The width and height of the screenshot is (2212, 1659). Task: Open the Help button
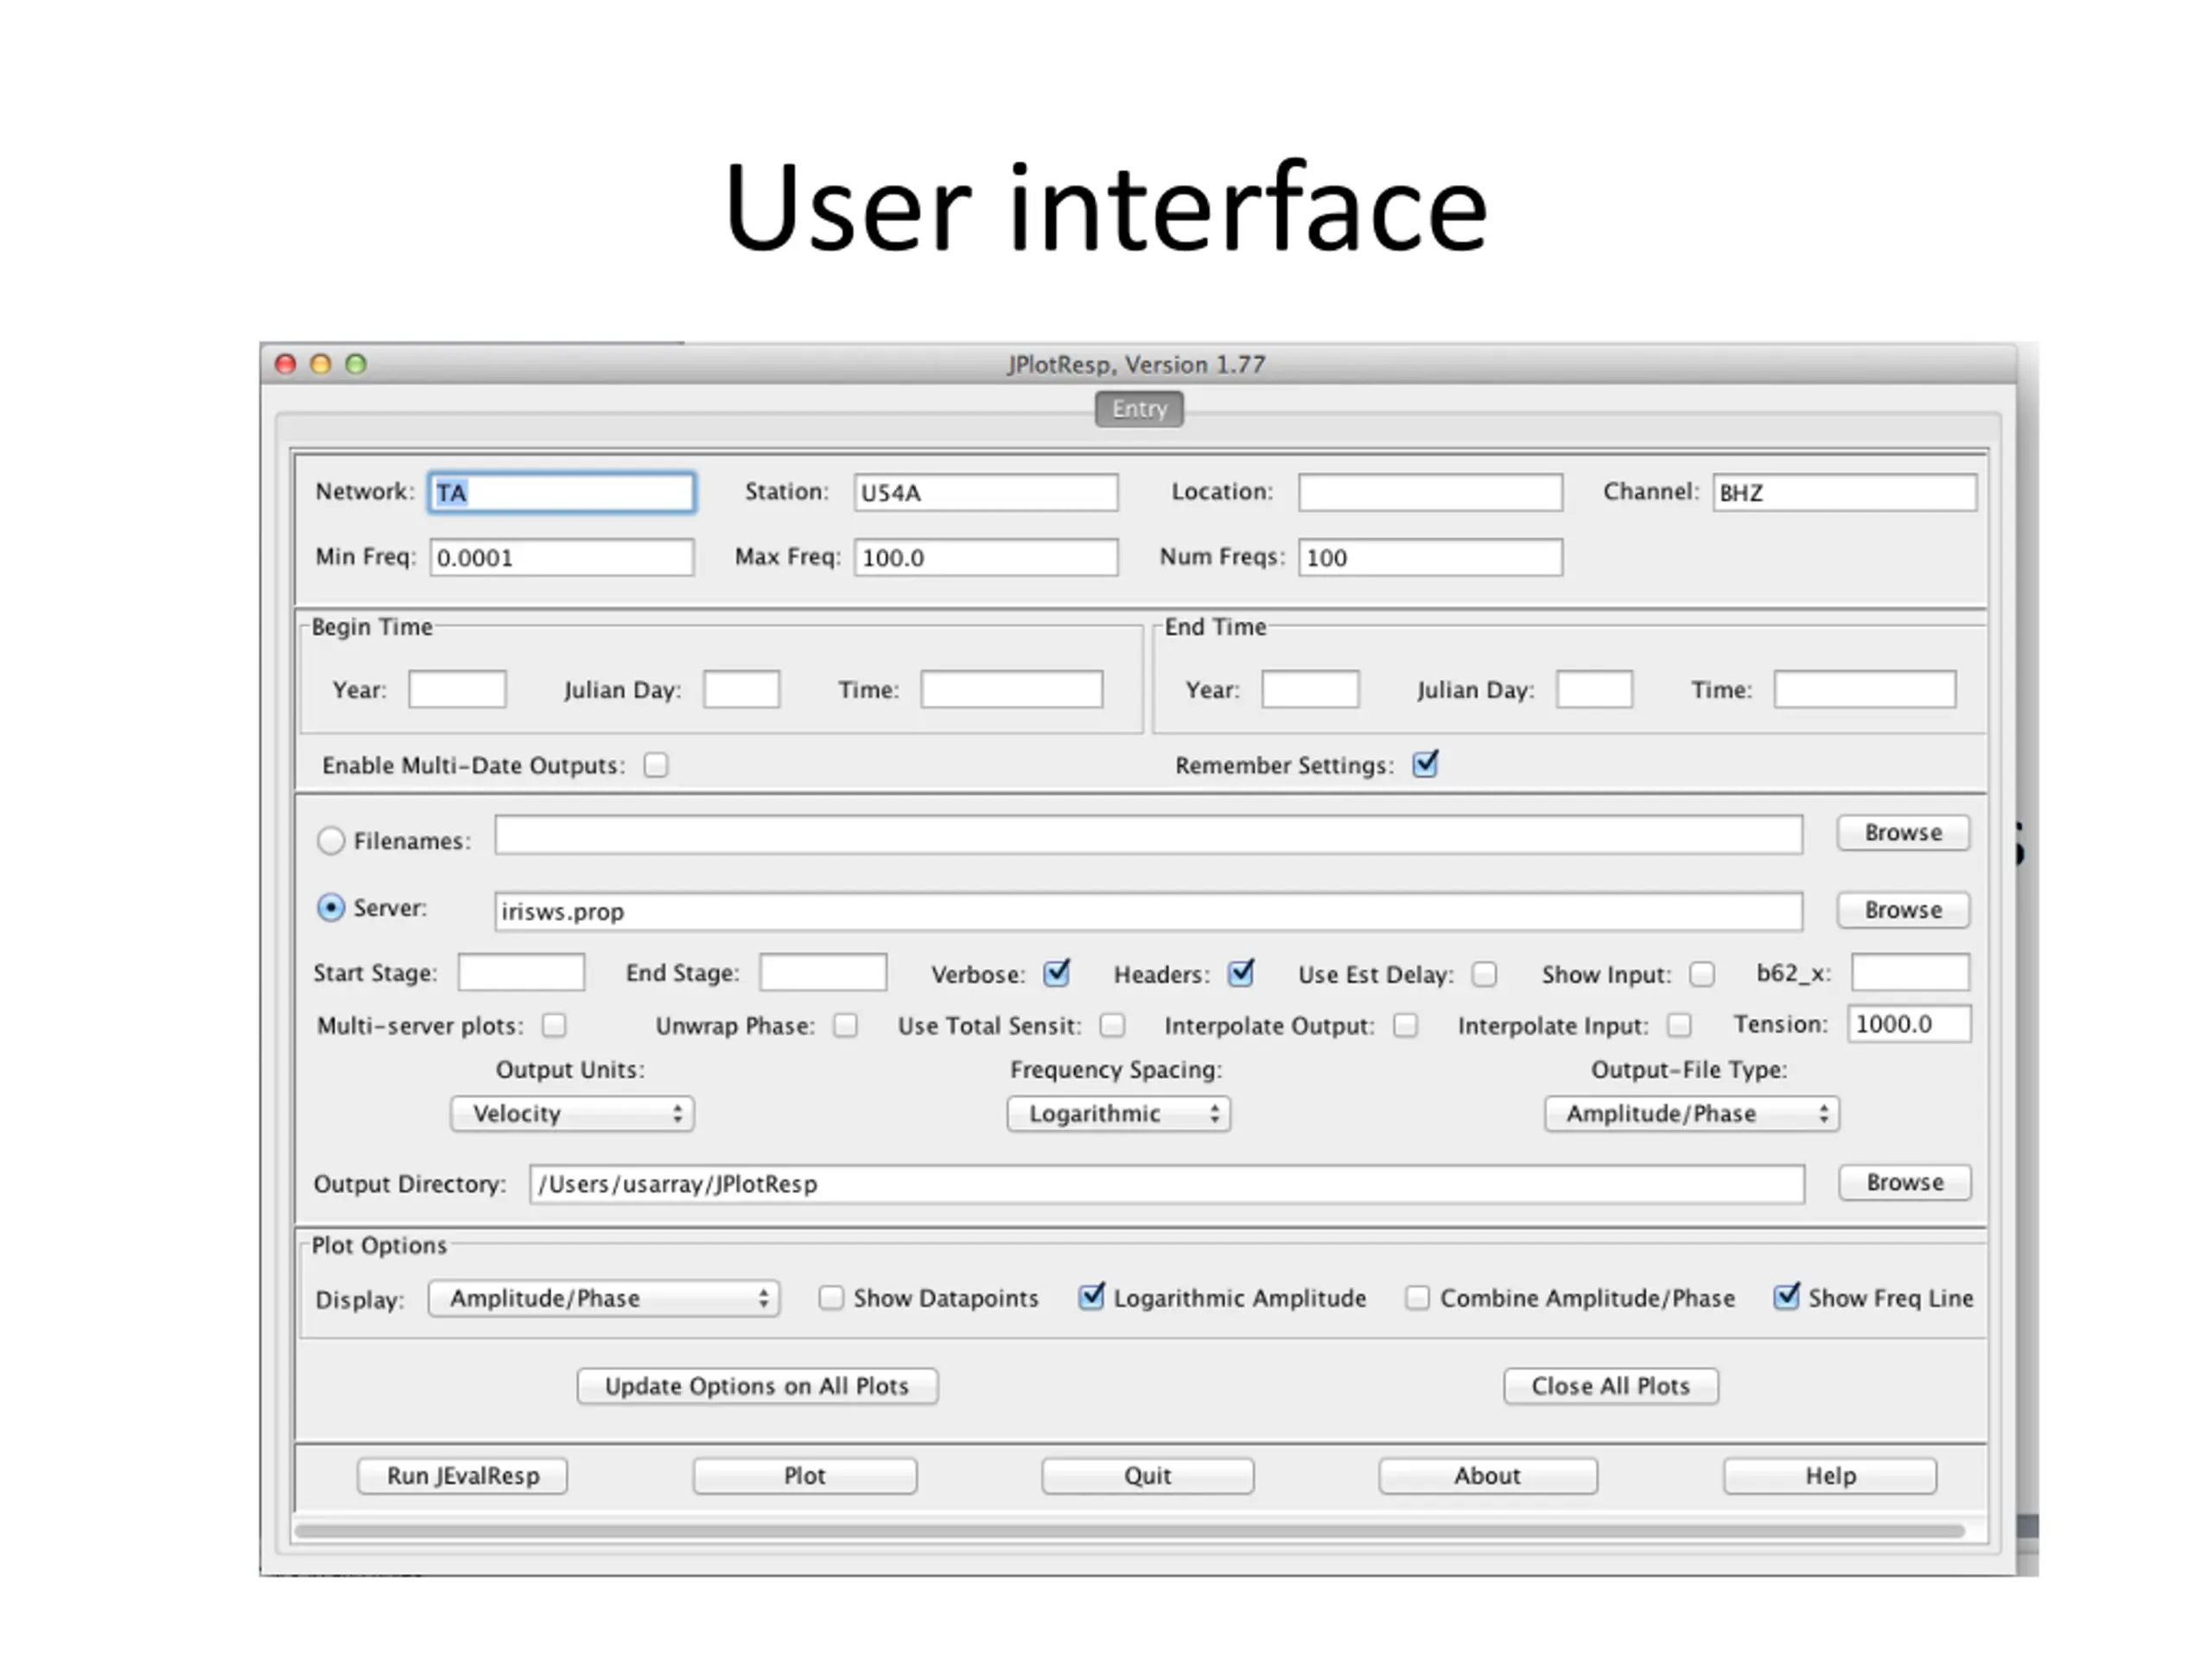(x=1829, y=1476)
